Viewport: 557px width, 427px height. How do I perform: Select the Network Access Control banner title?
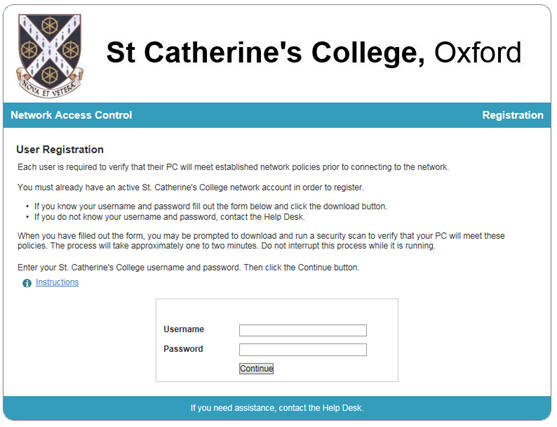[71, 115]
